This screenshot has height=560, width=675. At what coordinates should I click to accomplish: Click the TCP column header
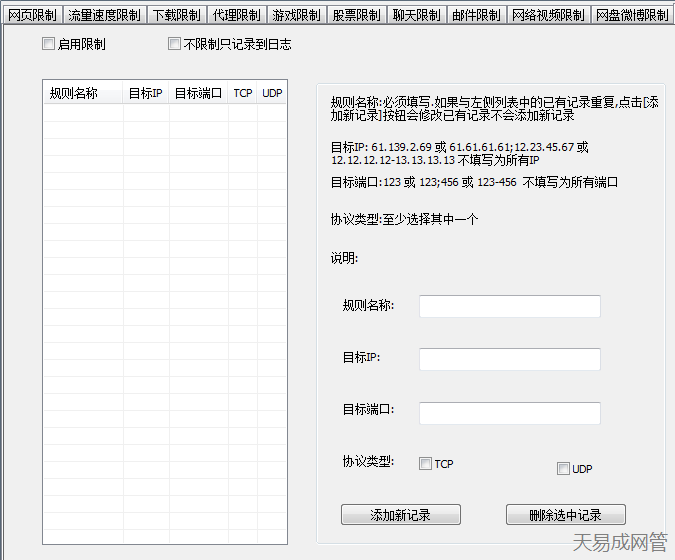pyautogui.click(x=242, y=93)
